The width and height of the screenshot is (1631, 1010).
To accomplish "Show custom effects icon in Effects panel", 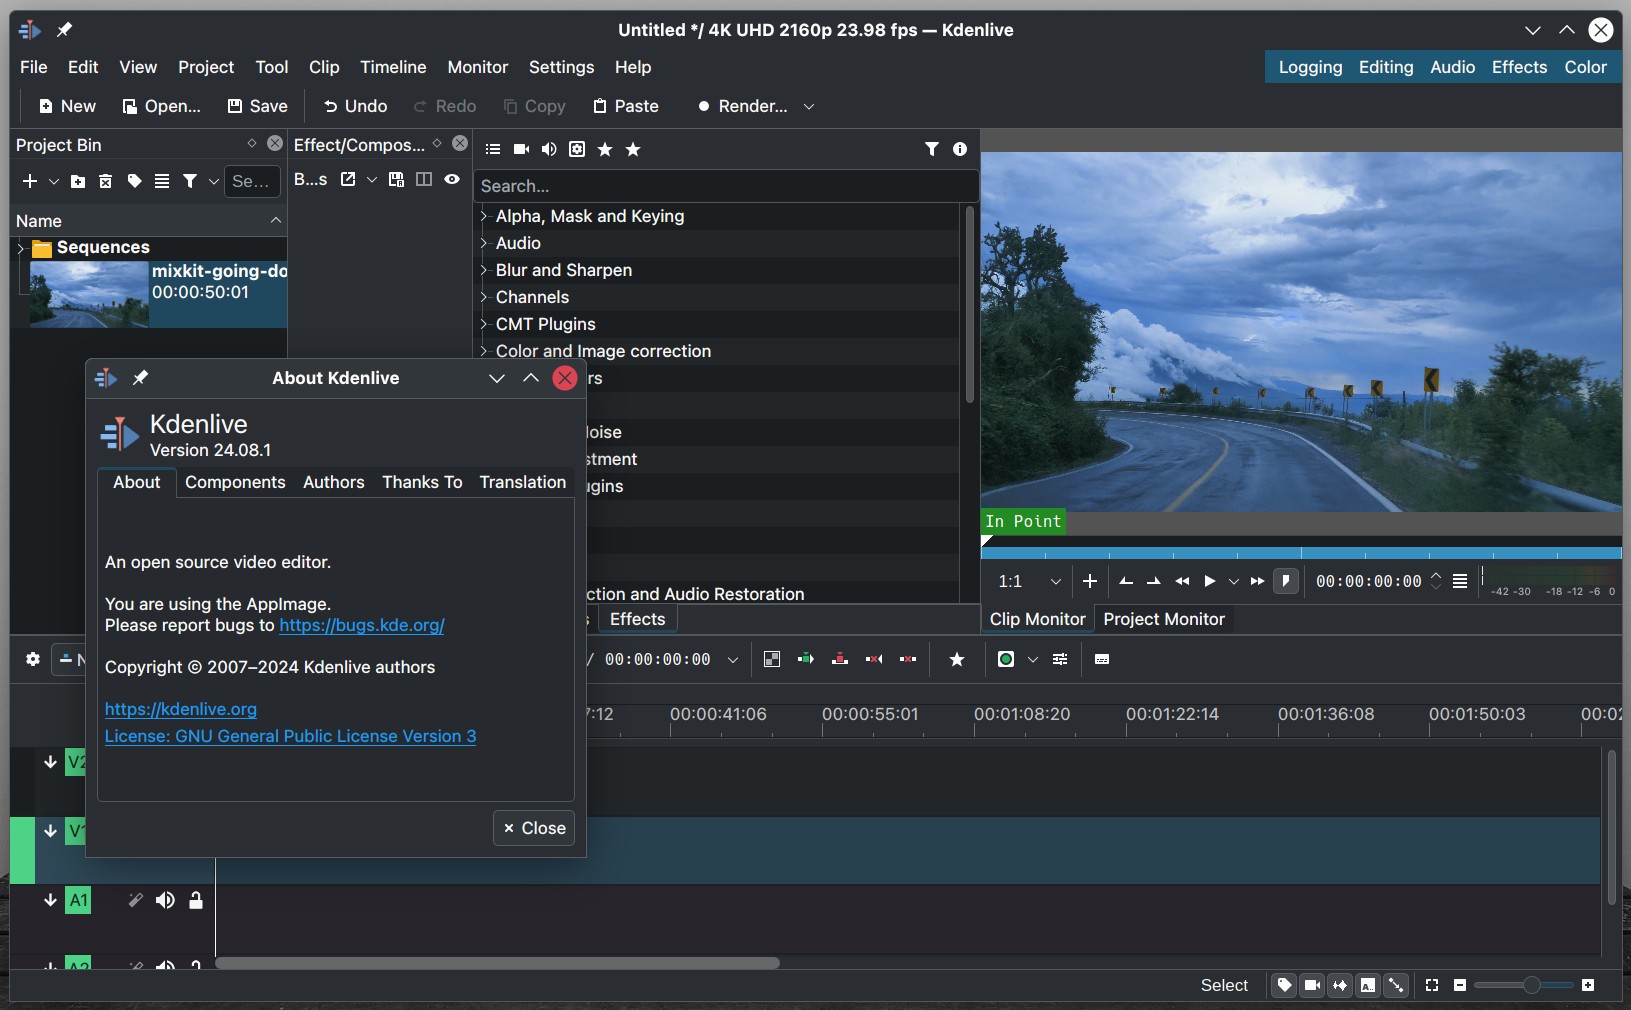I will pyautogui.click(x=577, y=149).
